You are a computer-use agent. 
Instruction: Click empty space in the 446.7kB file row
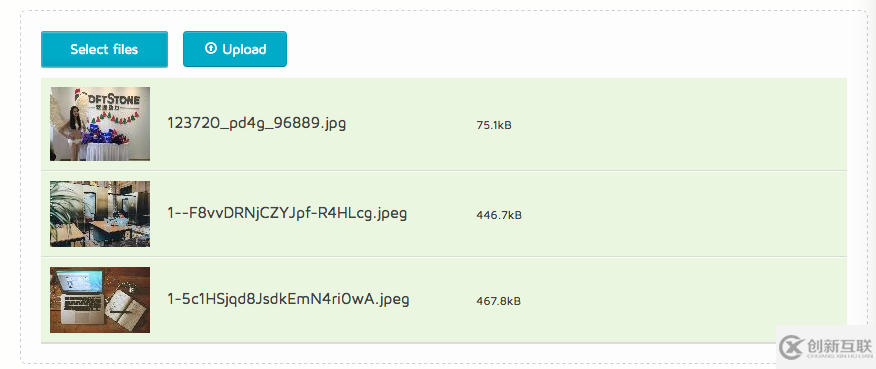[x=670, y=214]
